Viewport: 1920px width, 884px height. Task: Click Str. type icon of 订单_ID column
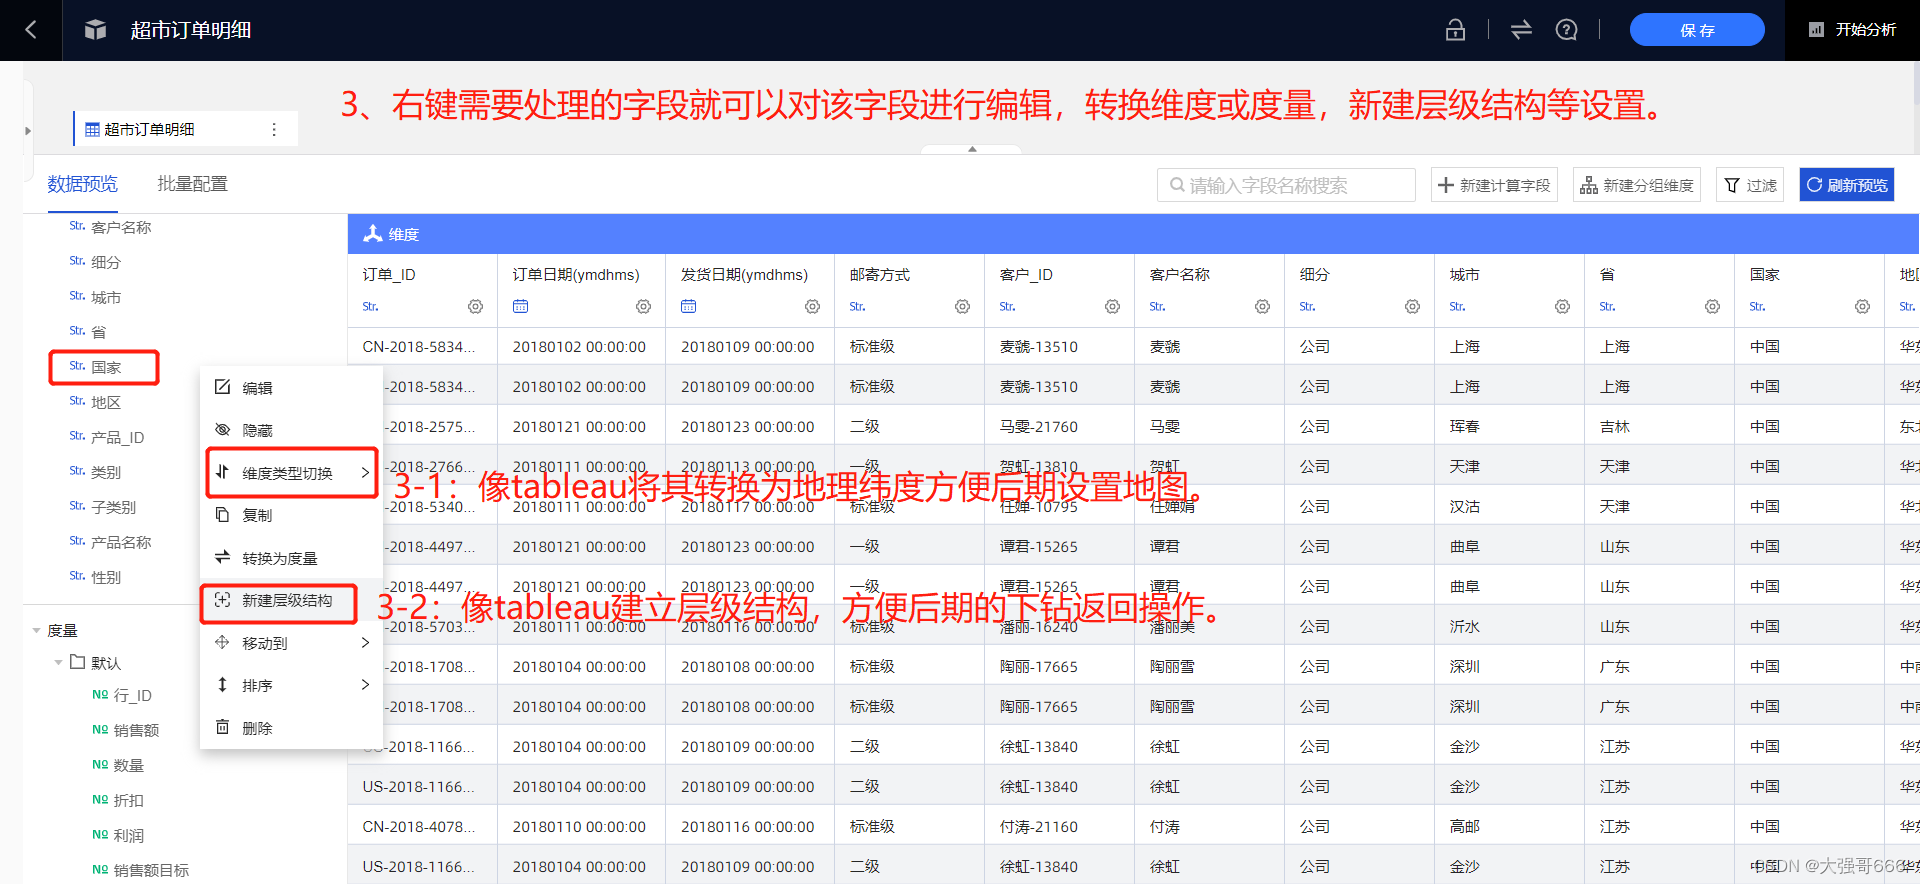pyautogui.click(x=370, y=307)
